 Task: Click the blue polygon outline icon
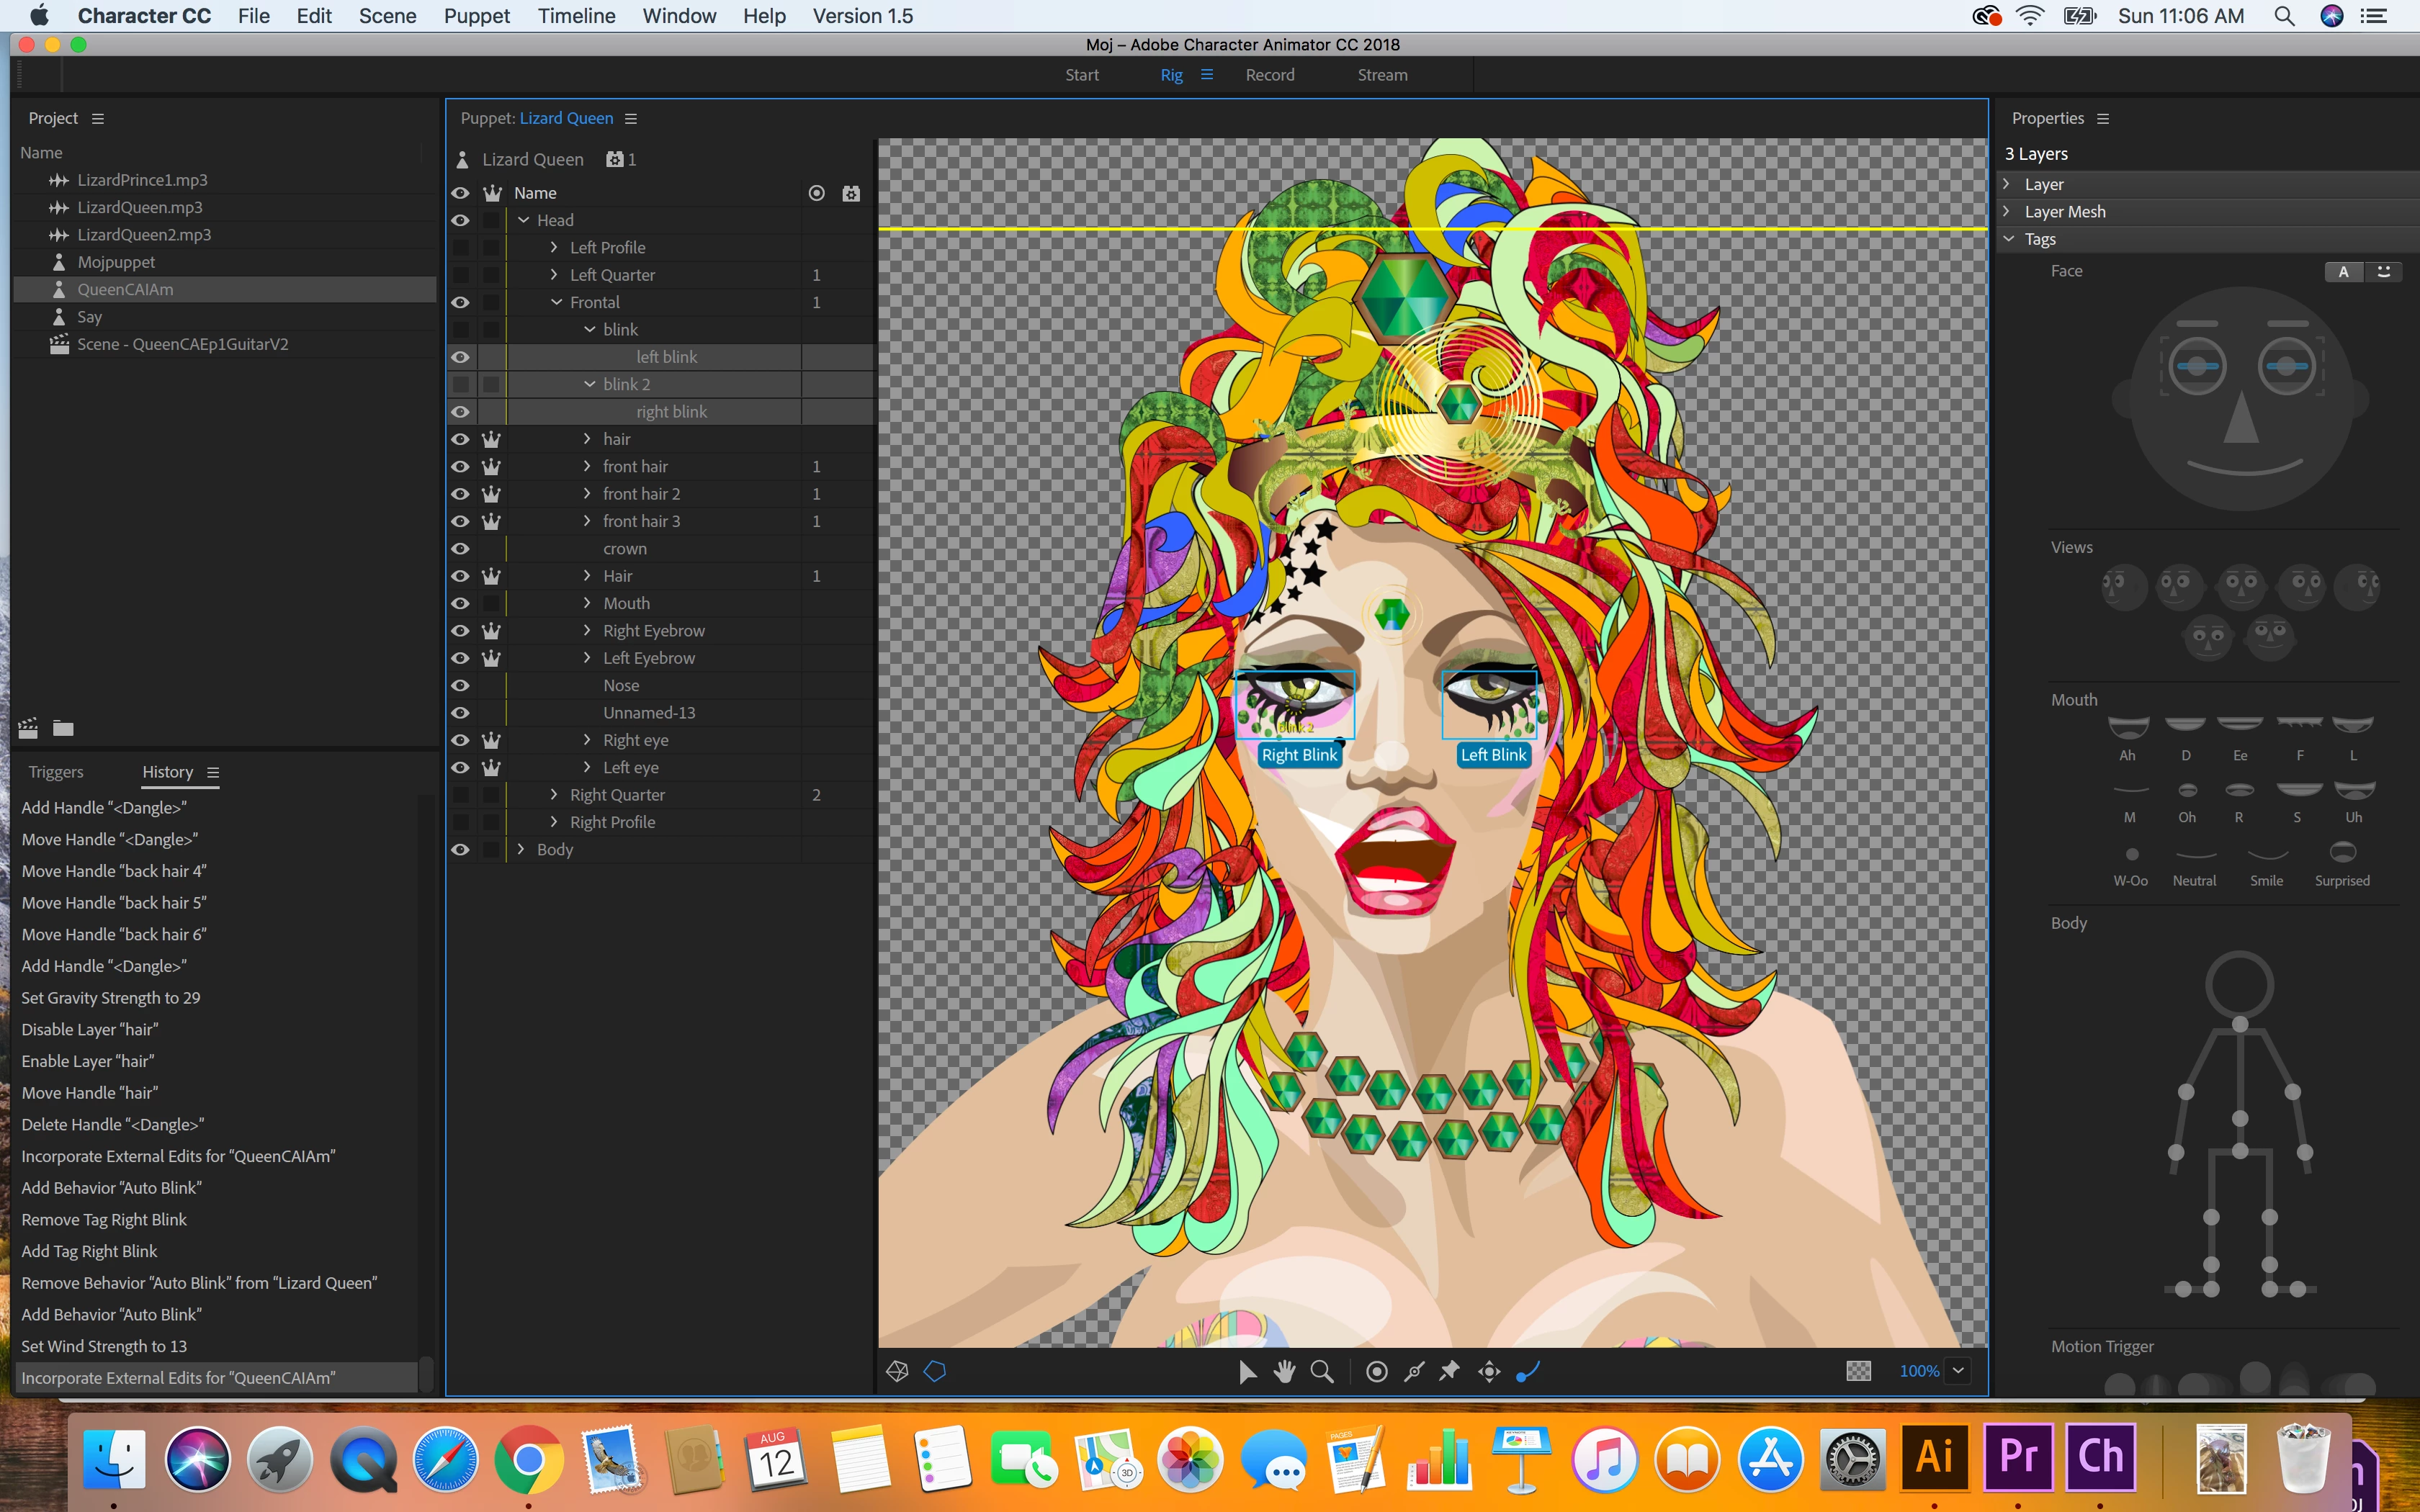tap(935, 1371)
